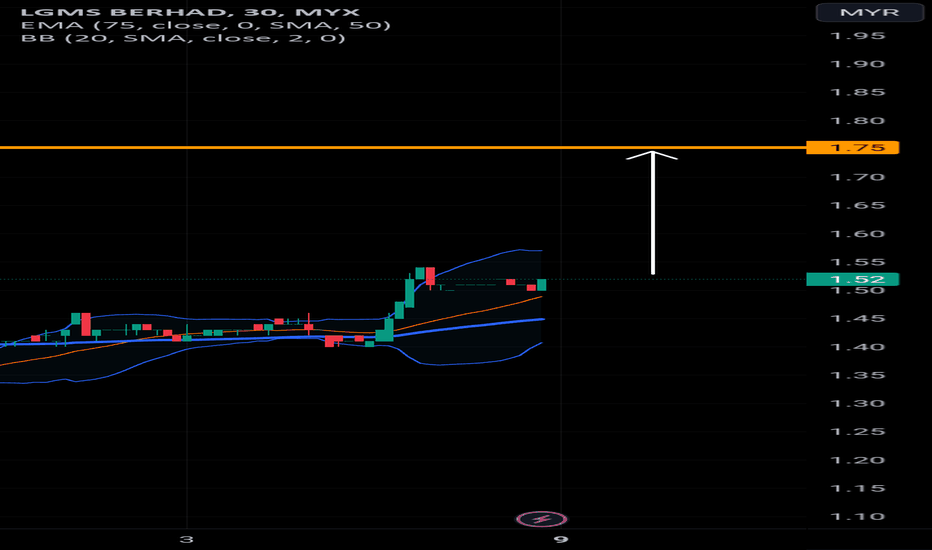Click the 1.90 price axis label
The height and width of the screenshot is (550, 932).
tap(857, 64)
